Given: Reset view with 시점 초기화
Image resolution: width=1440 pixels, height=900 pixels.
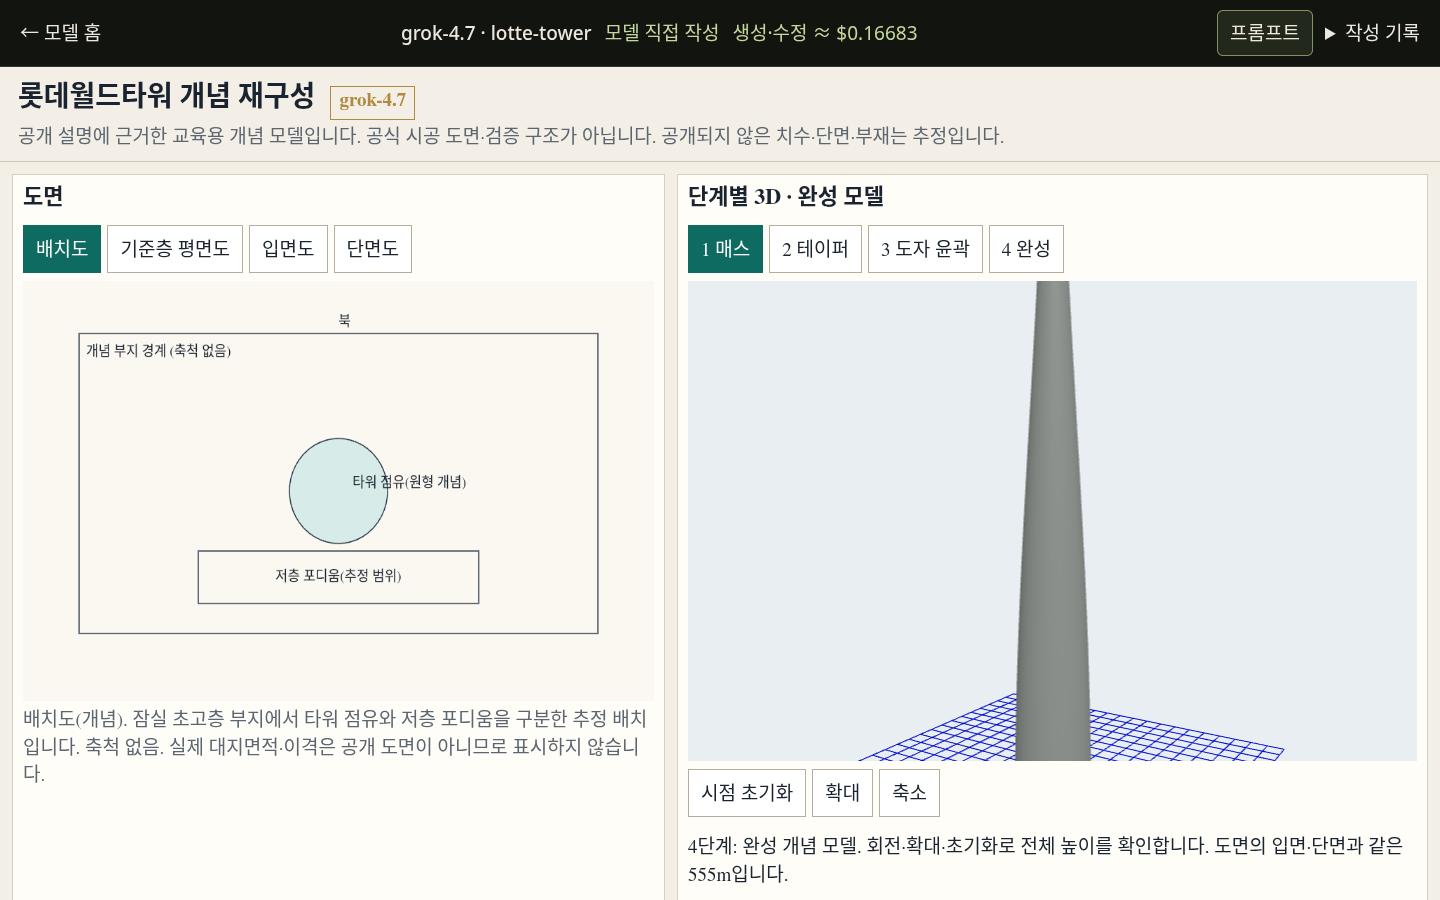Looking at the screenshot, I should 747,793.
